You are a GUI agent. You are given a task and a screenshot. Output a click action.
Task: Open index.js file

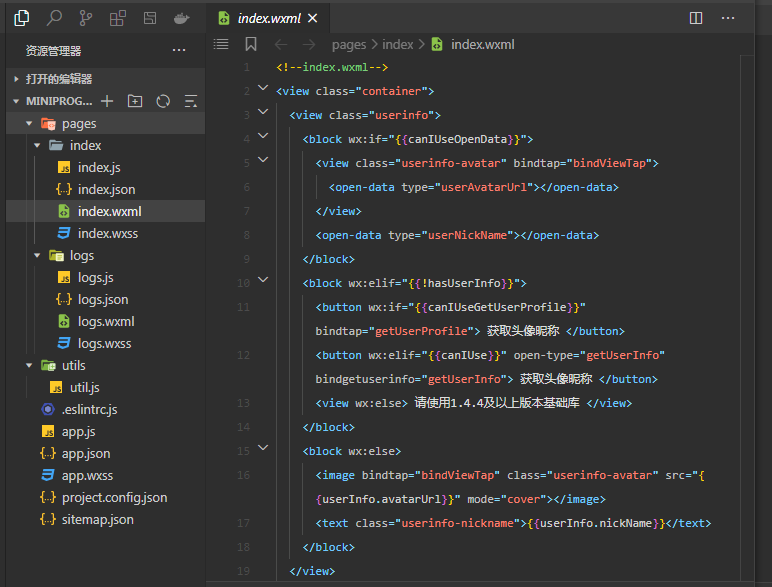(105, 167)
